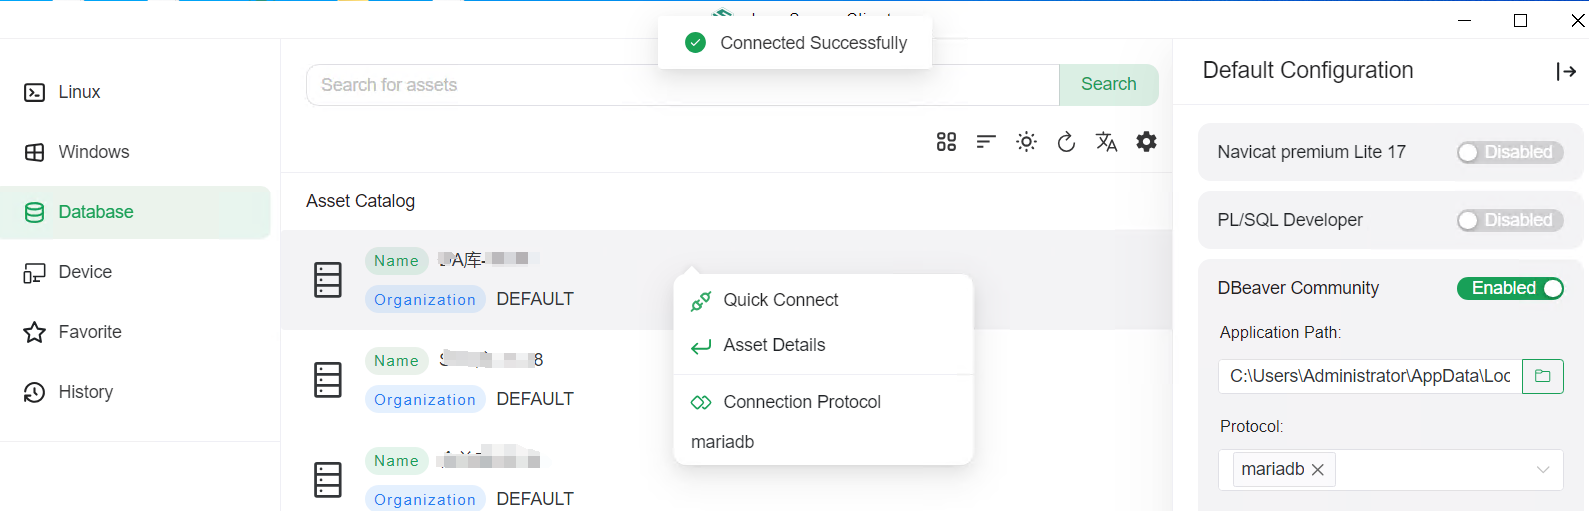Open the language translation icon

tap(1106, 142)
